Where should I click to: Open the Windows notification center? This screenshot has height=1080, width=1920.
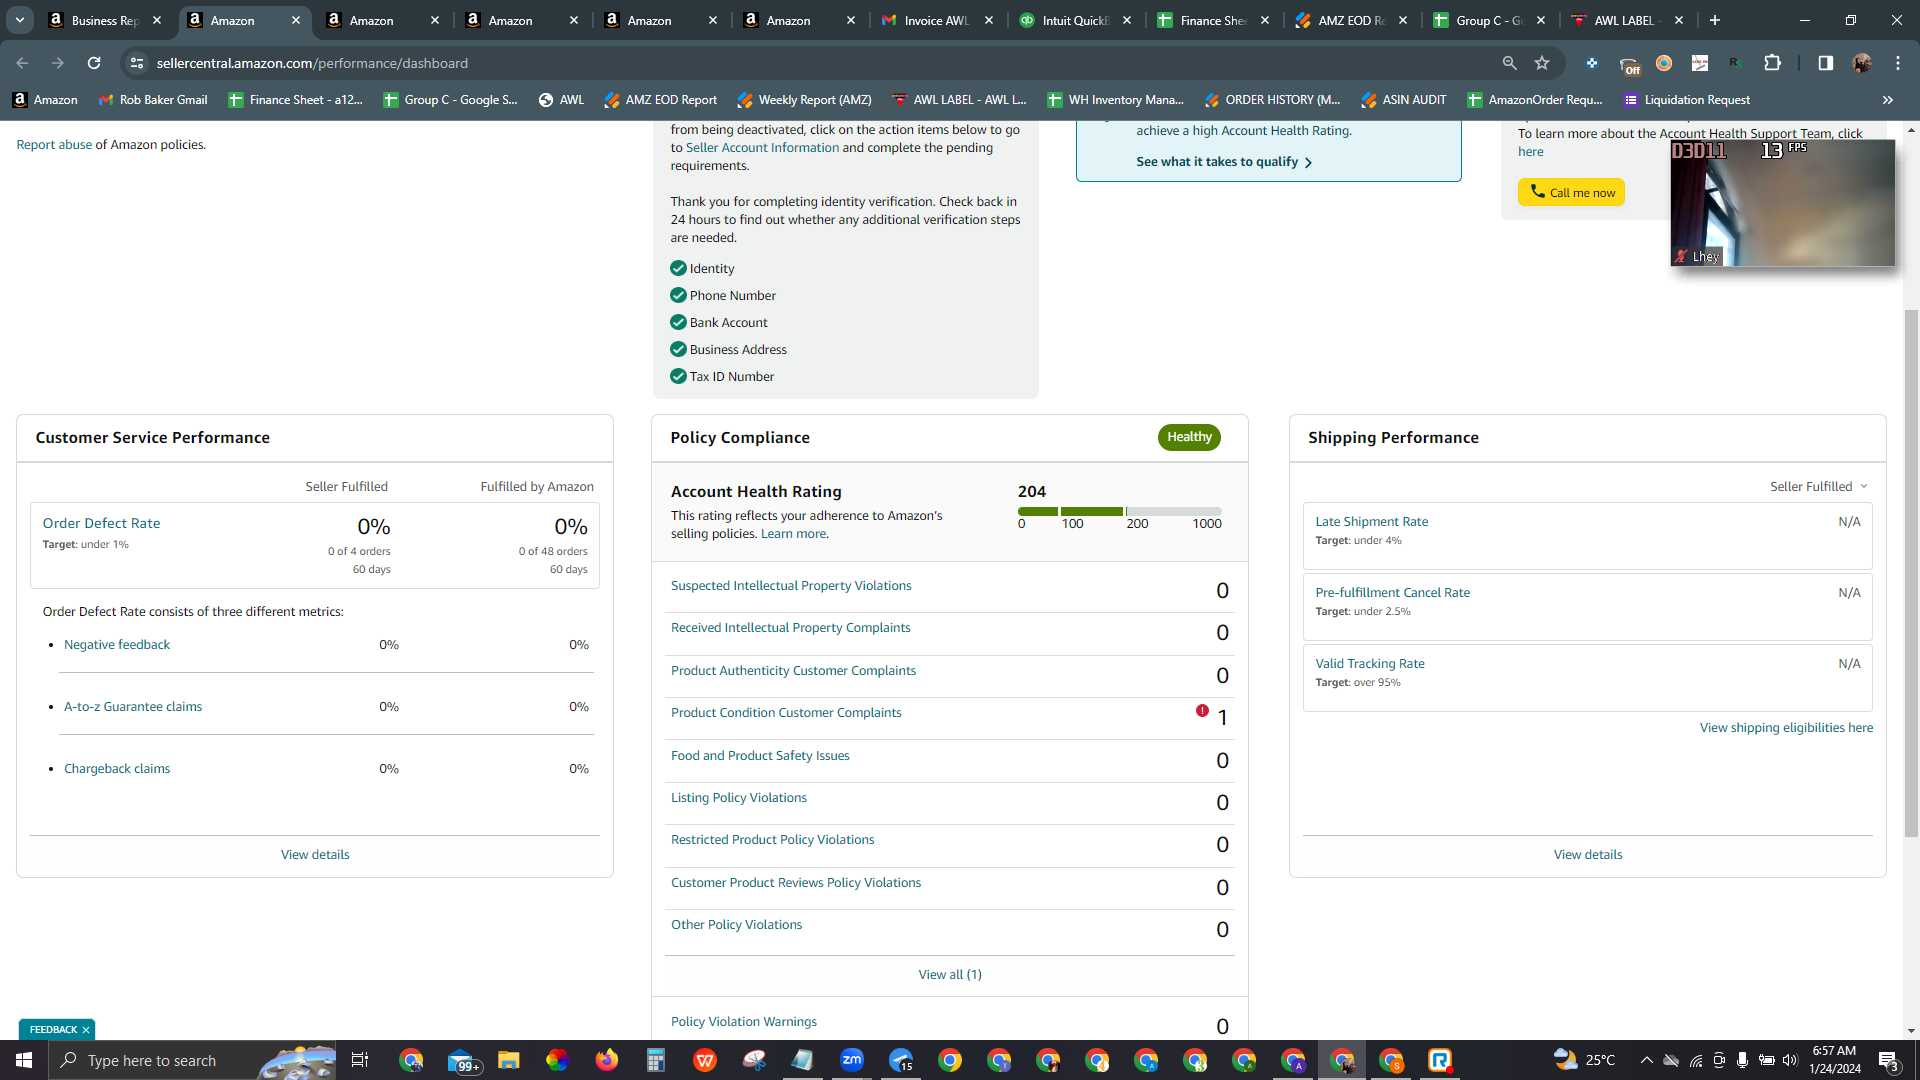pos(1888,1061)
